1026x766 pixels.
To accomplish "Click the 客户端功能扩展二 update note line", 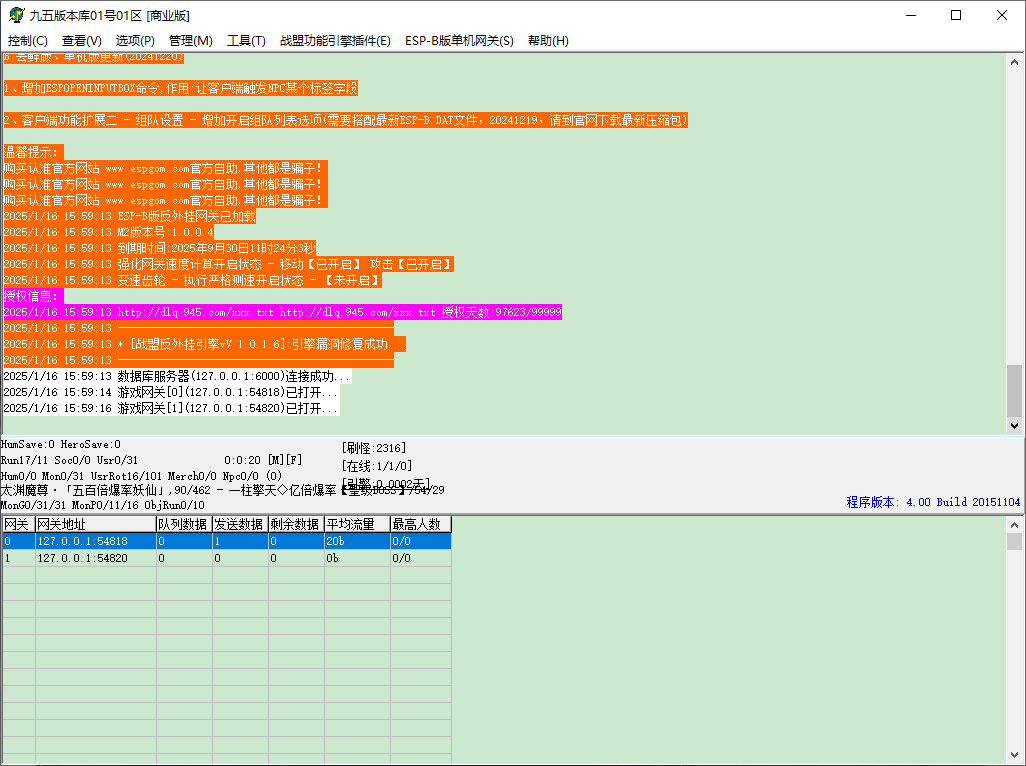I will (x=345, y=120).
